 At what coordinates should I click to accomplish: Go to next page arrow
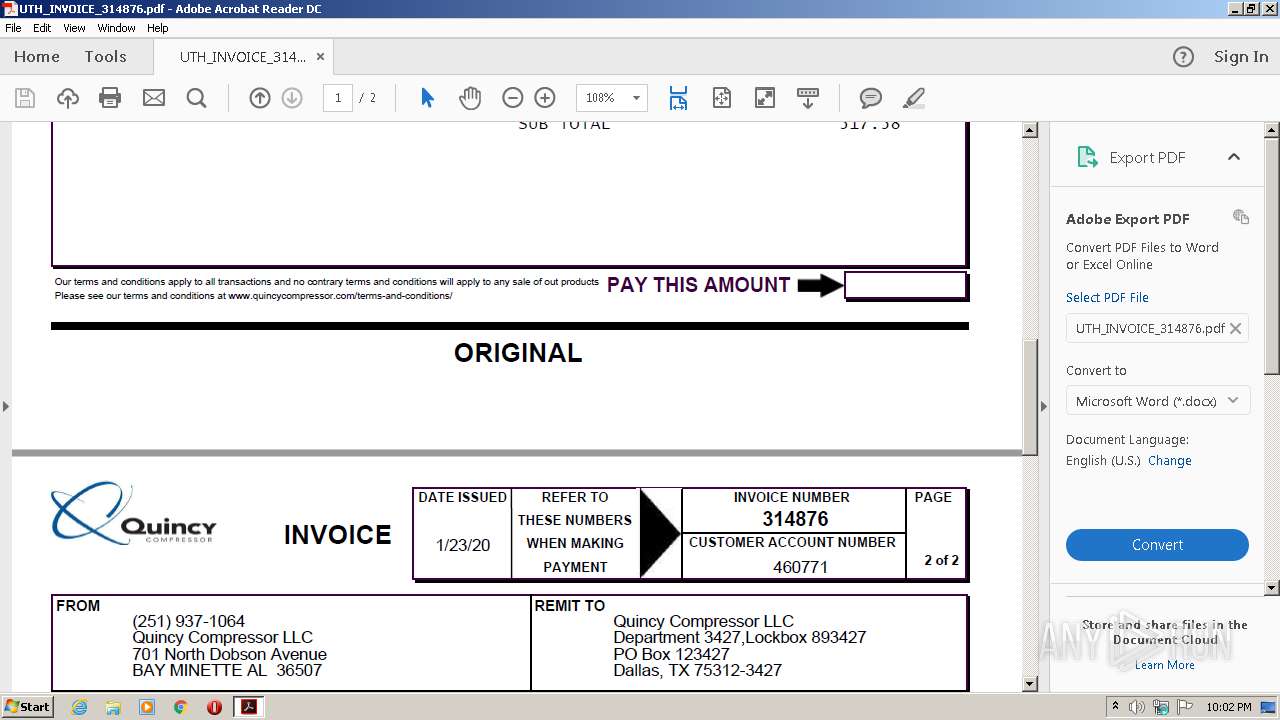(x=292, y=98)
